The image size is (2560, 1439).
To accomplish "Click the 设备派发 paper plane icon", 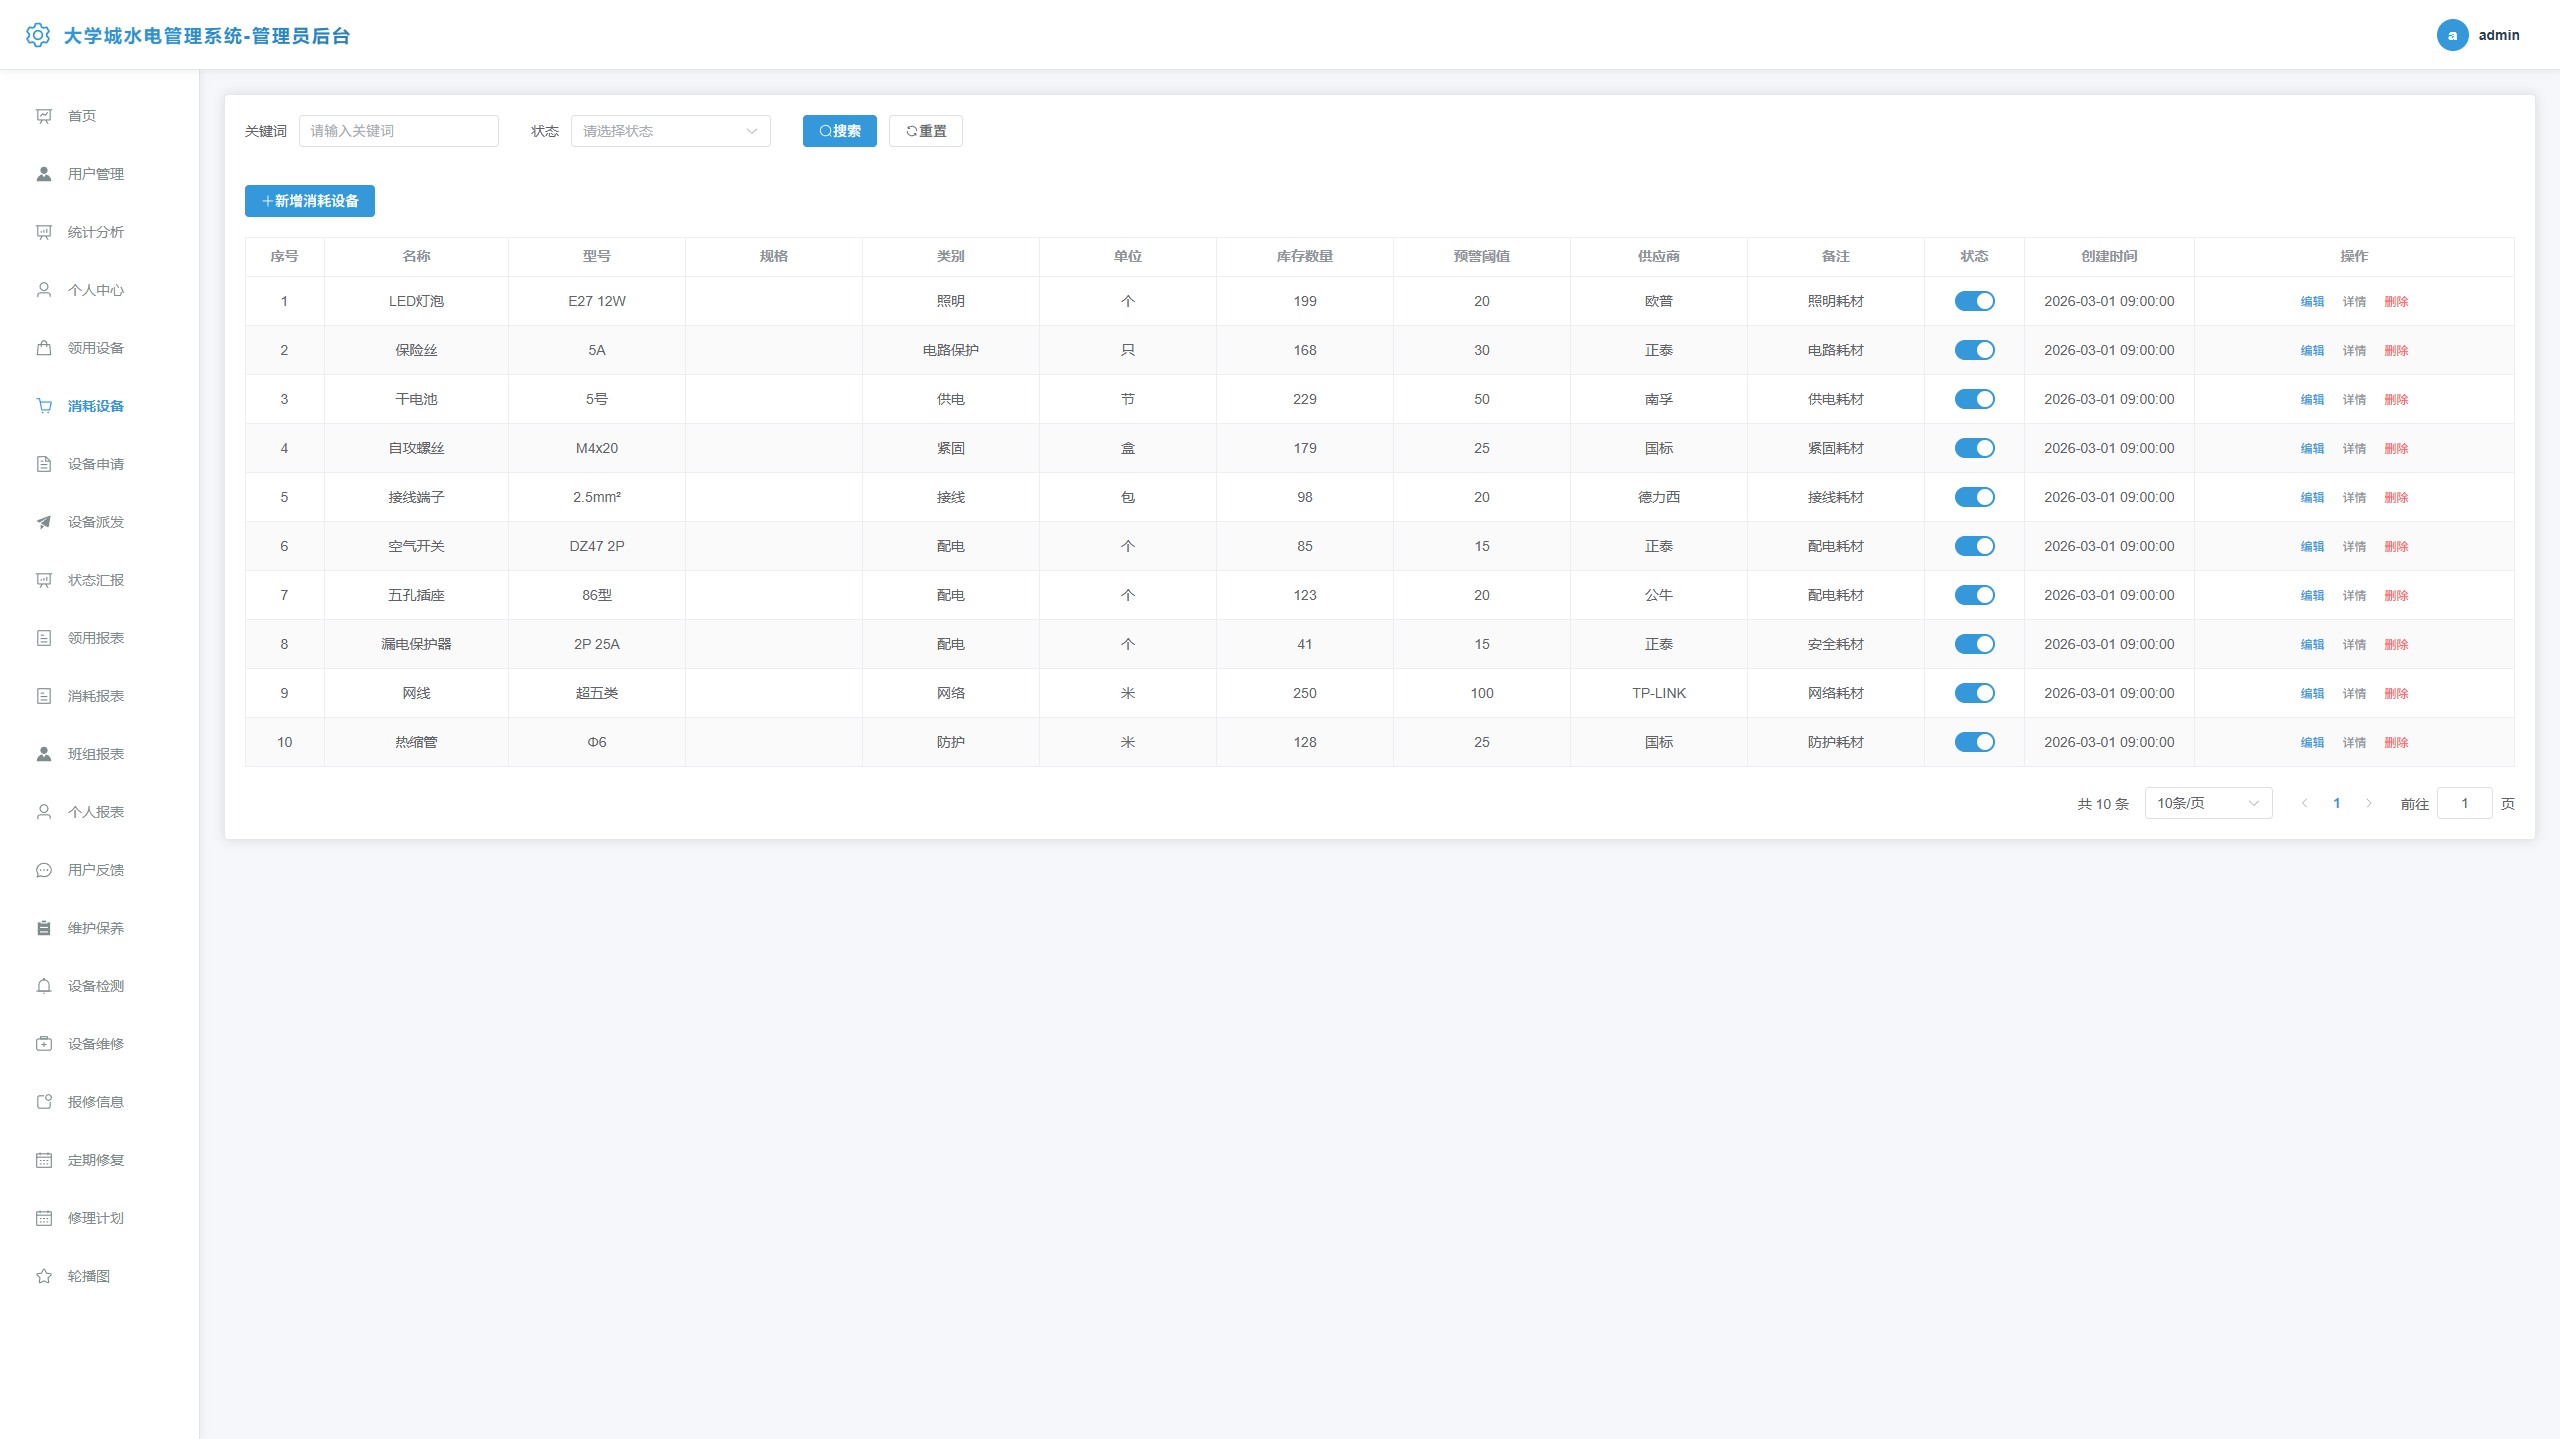I will point(44,522).
